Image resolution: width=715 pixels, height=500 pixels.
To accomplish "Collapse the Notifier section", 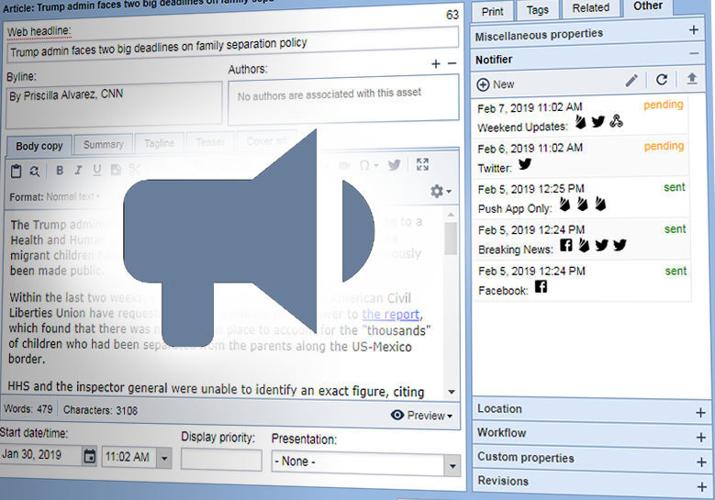I will 694,54.
